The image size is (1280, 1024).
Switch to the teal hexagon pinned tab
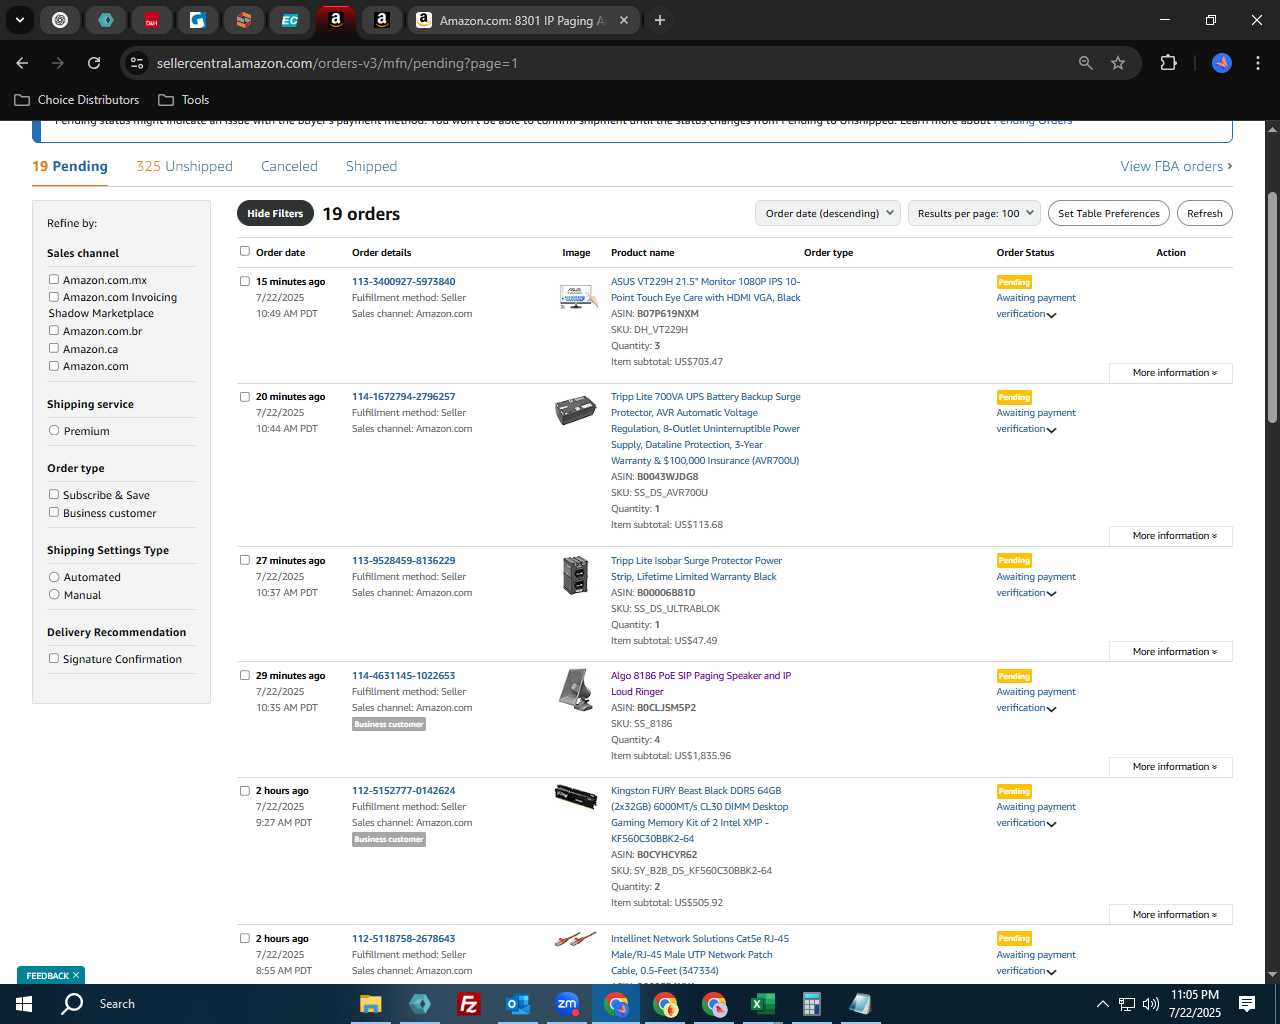pos(106,20)
